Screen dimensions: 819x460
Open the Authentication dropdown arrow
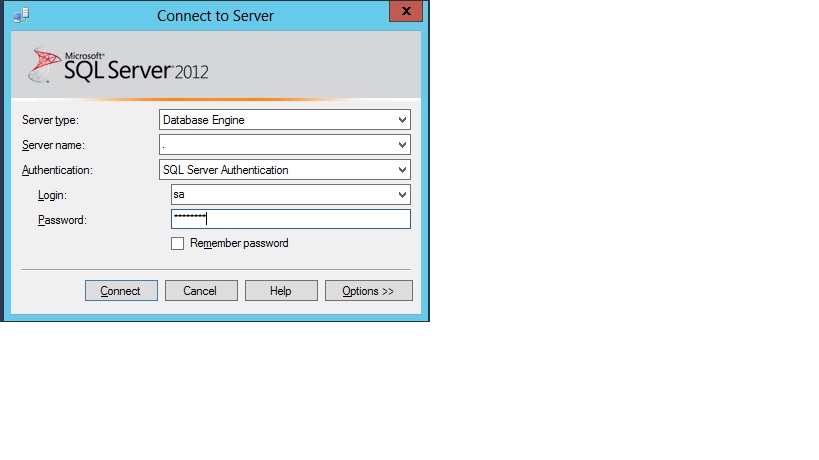pos(402,170)
